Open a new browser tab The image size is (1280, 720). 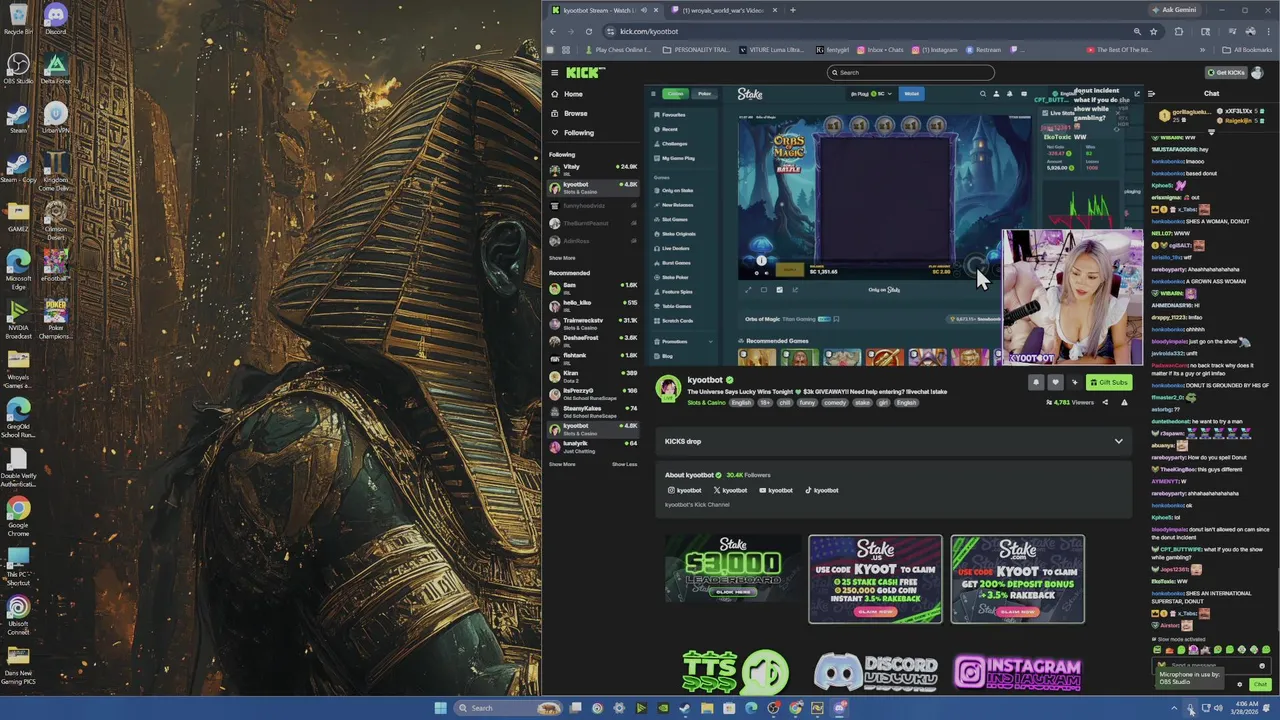pyautogui.click(x=793, y=10)
